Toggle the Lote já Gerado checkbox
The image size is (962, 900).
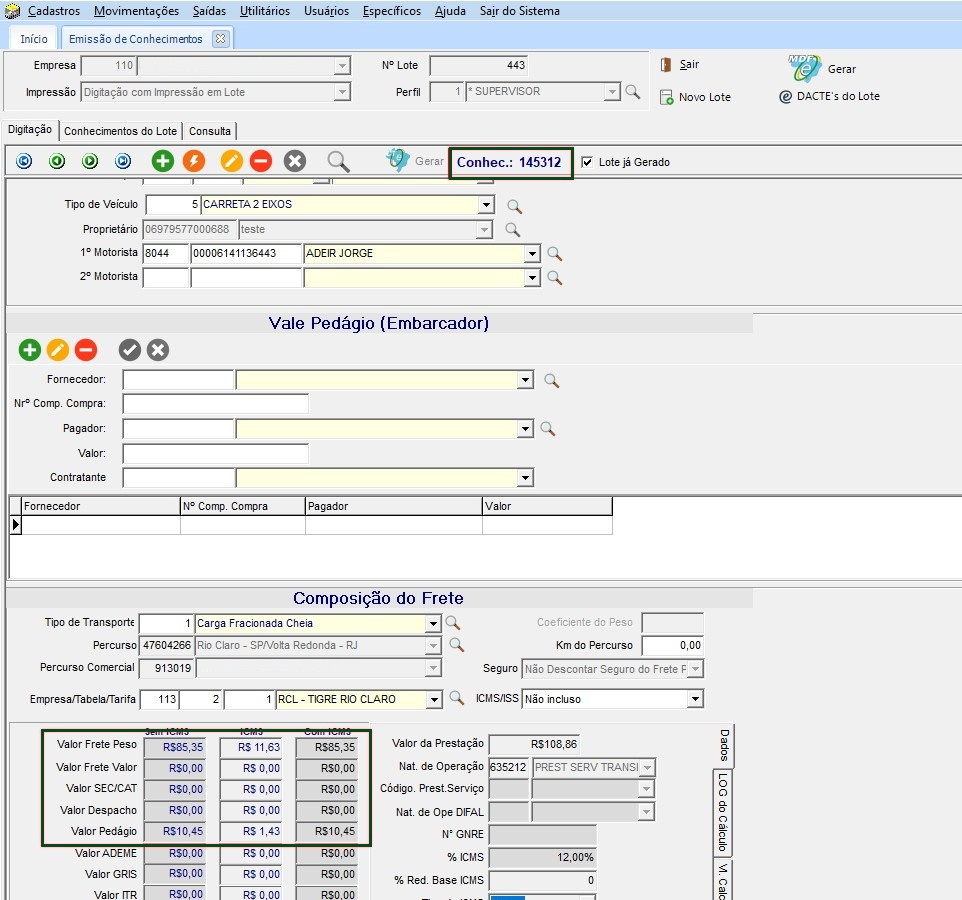point(587,162)
